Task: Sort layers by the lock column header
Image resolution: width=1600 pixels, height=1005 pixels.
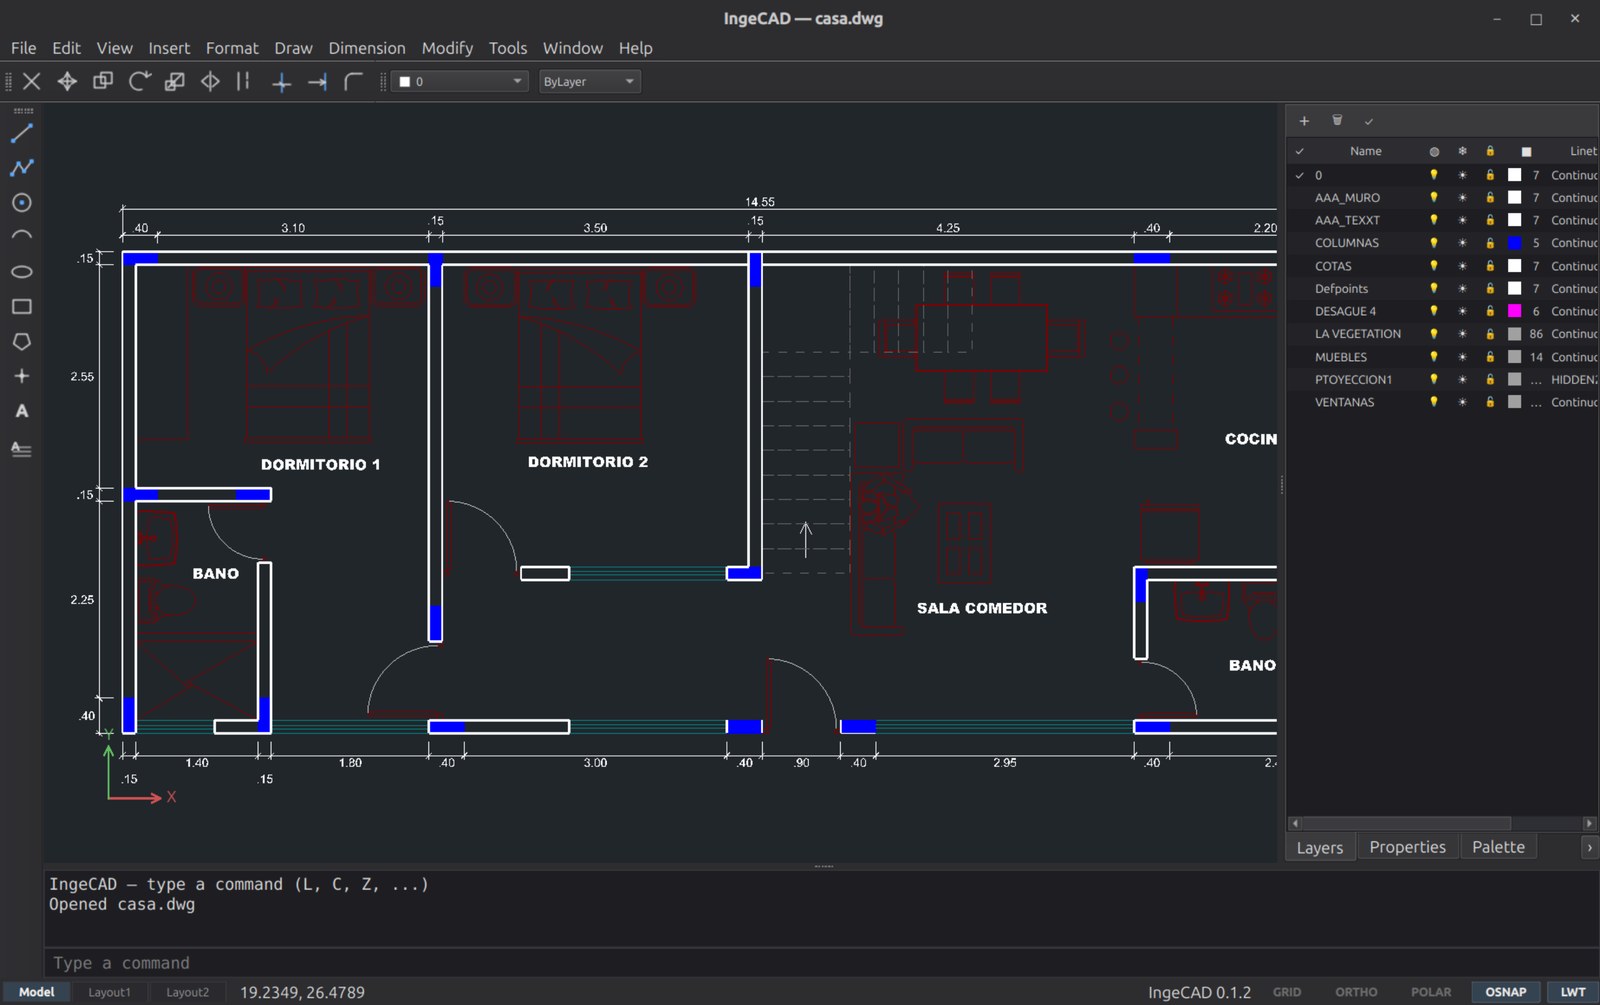Action: click(1490, 151)
